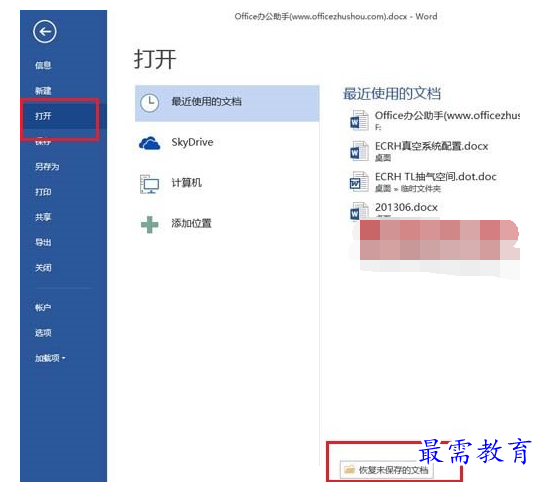Click Word icon beside 201306.docx

[x=359, y=211]
